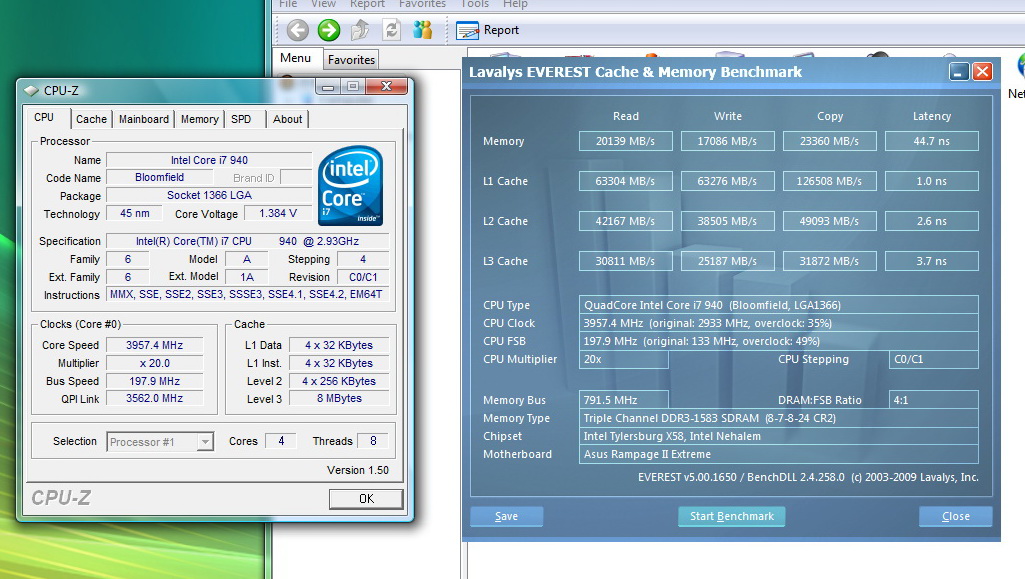
Task: Click the Memory Read value 20139 MB/s
Action: (626, 141)
